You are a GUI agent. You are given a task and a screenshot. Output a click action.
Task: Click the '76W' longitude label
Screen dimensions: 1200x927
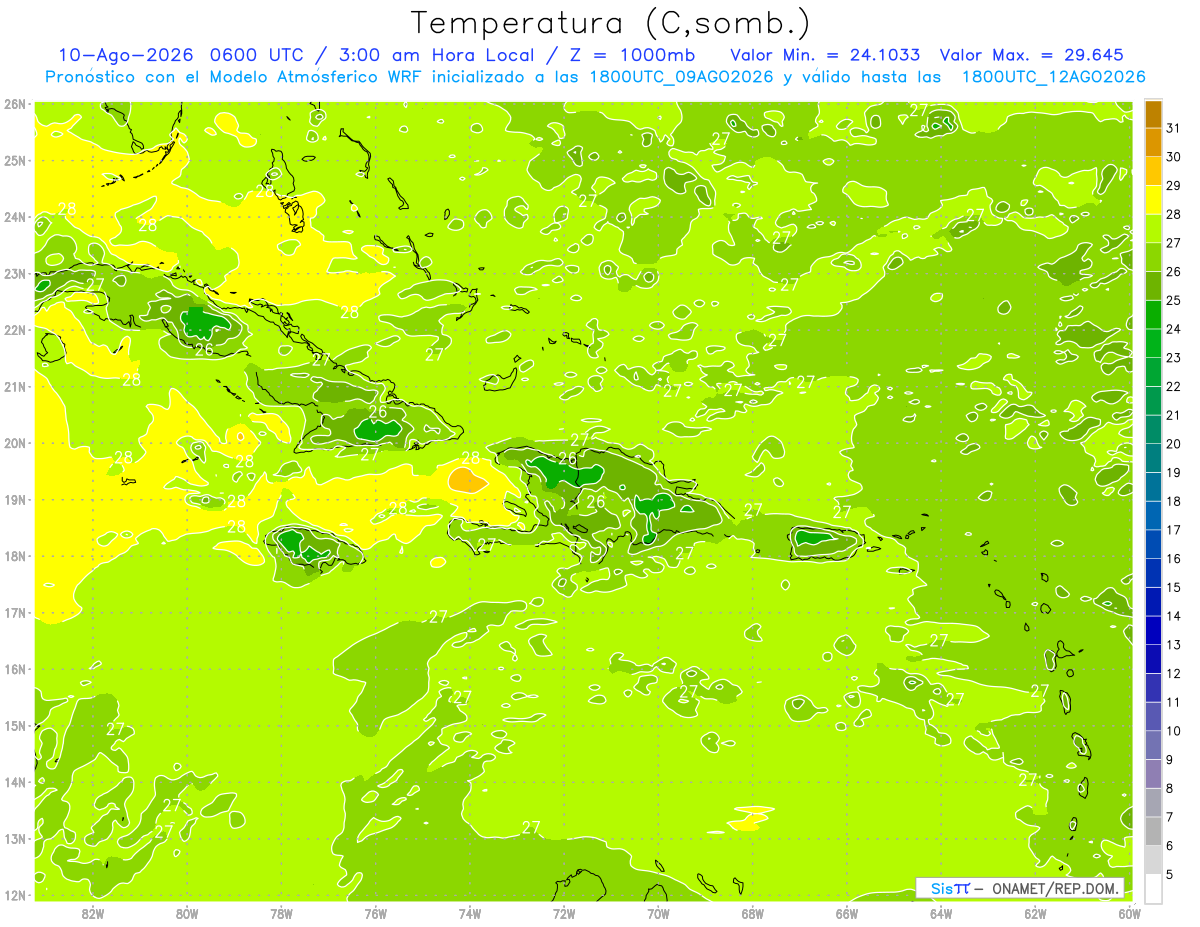pyautogui.click(x=375, y=913)
